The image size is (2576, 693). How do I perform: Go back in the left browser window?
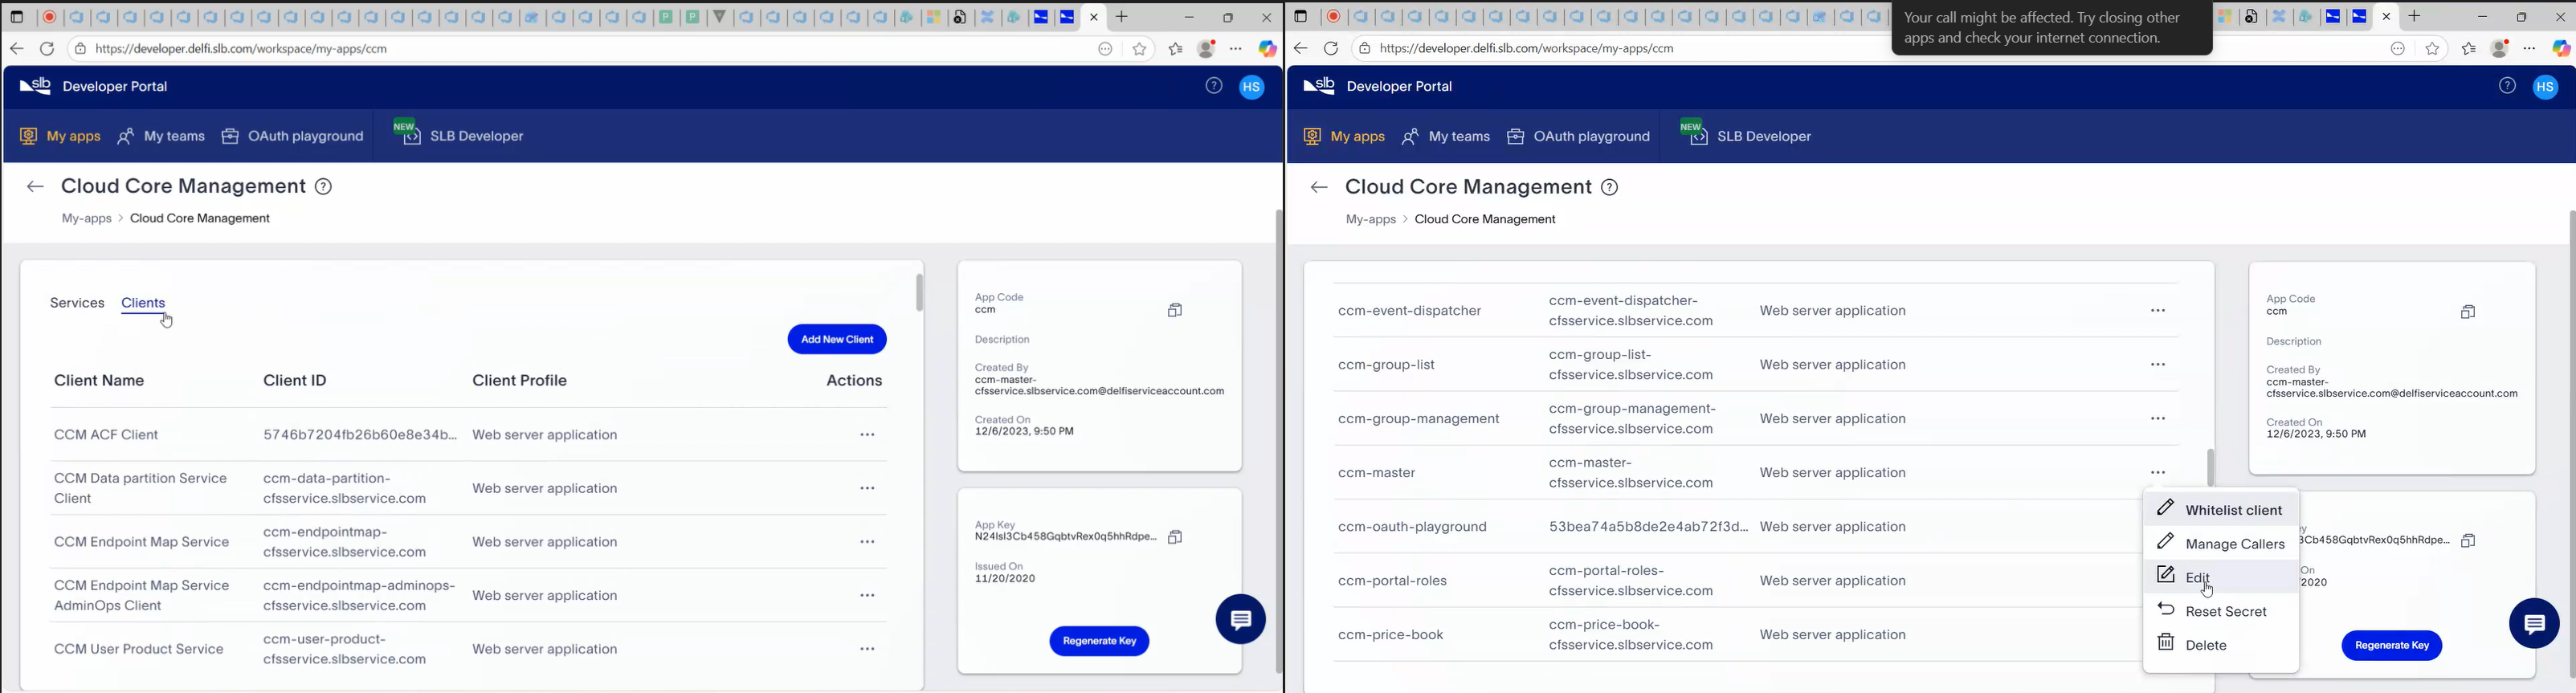(17, 49)
